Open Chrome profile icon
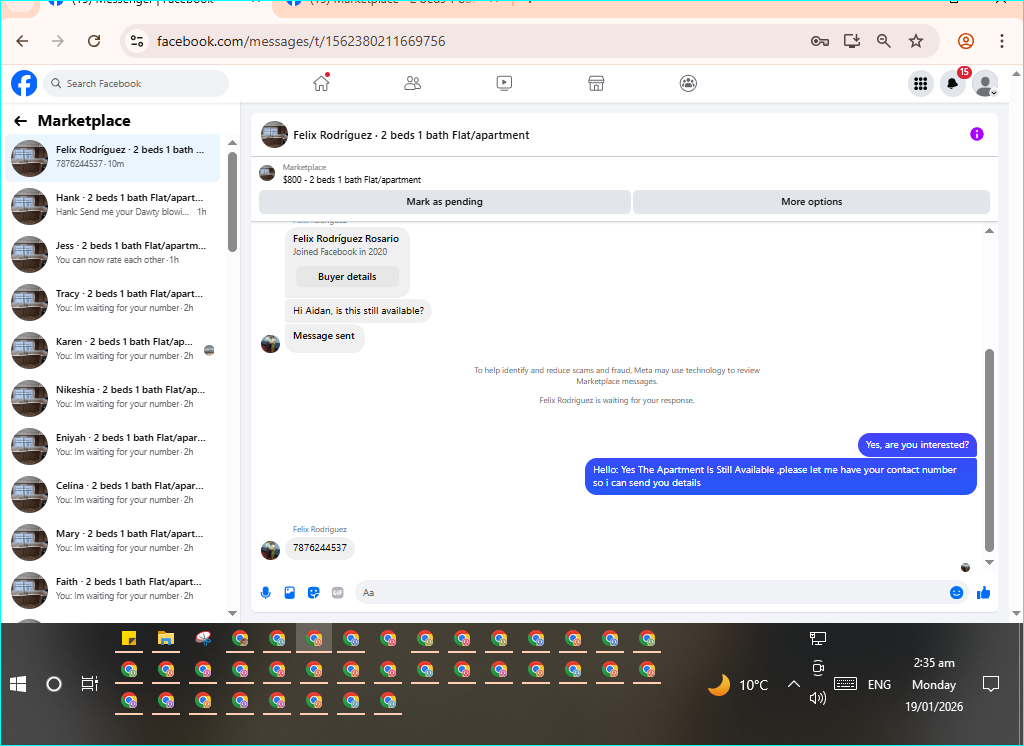Image resolution: width=1024 pixels, height=746 pixels. tap(966, 41)
